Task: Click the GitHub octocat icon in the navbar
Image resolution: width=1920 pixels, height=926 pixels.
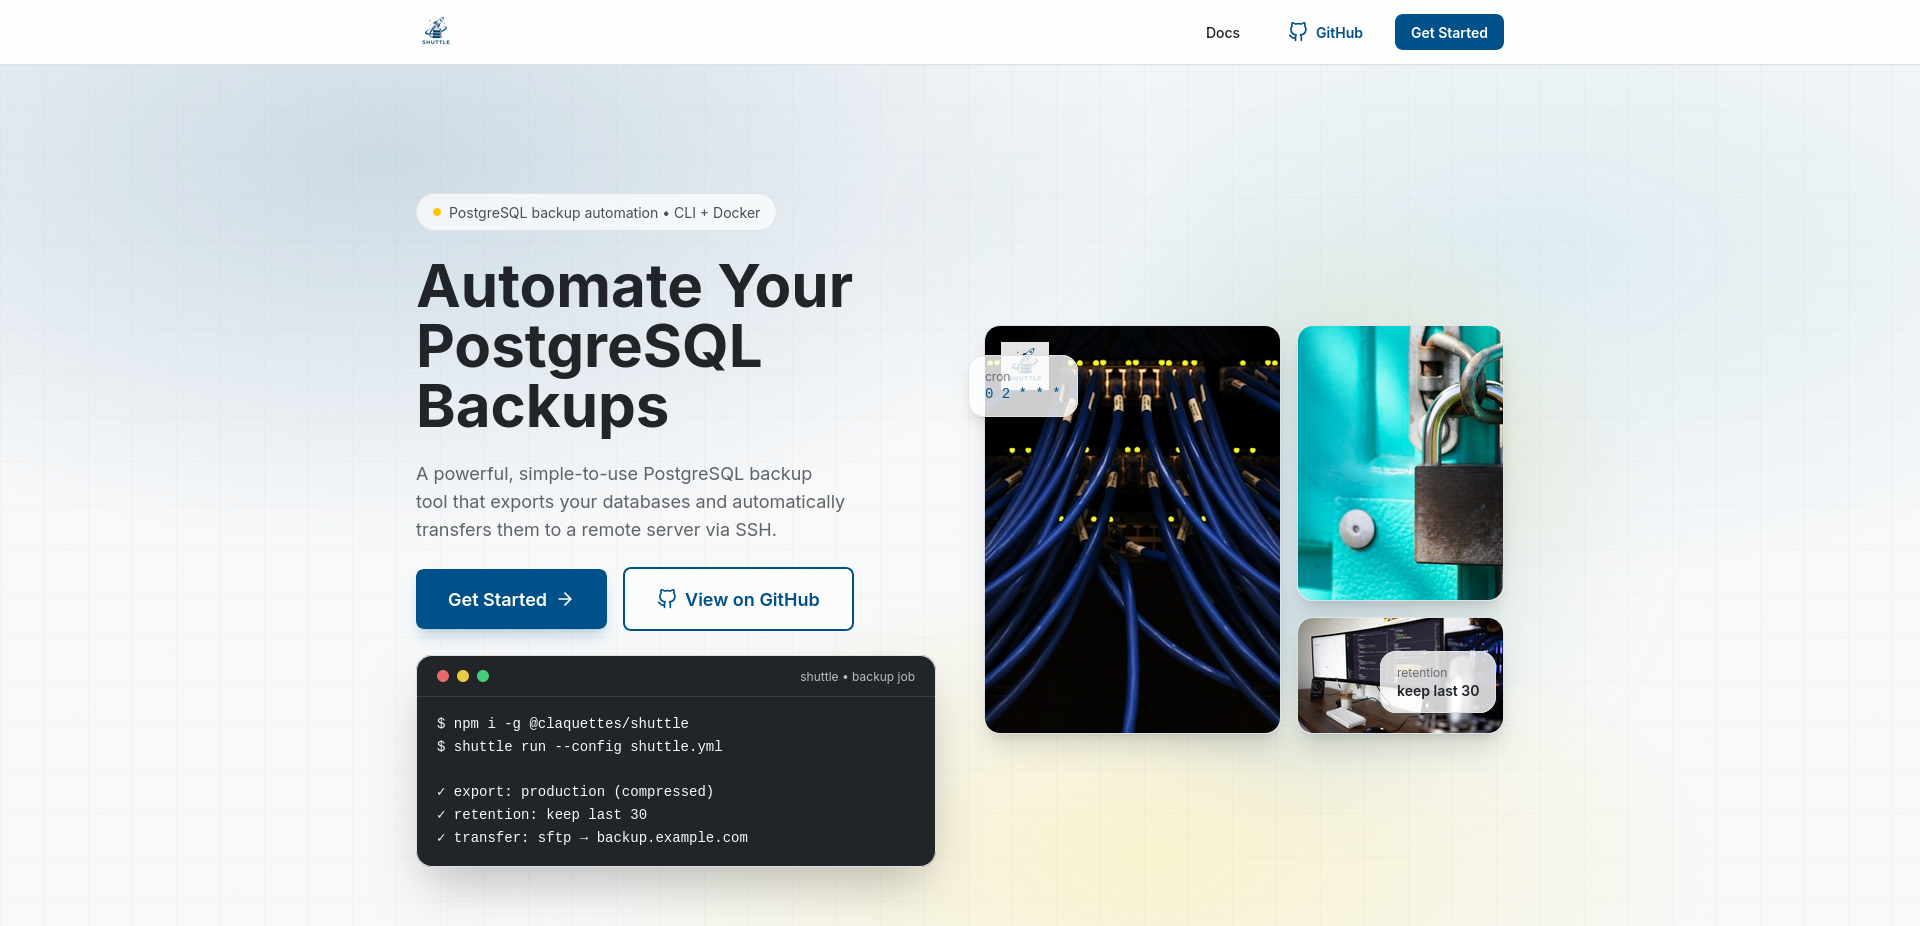Action: [x=1297, y=32]
